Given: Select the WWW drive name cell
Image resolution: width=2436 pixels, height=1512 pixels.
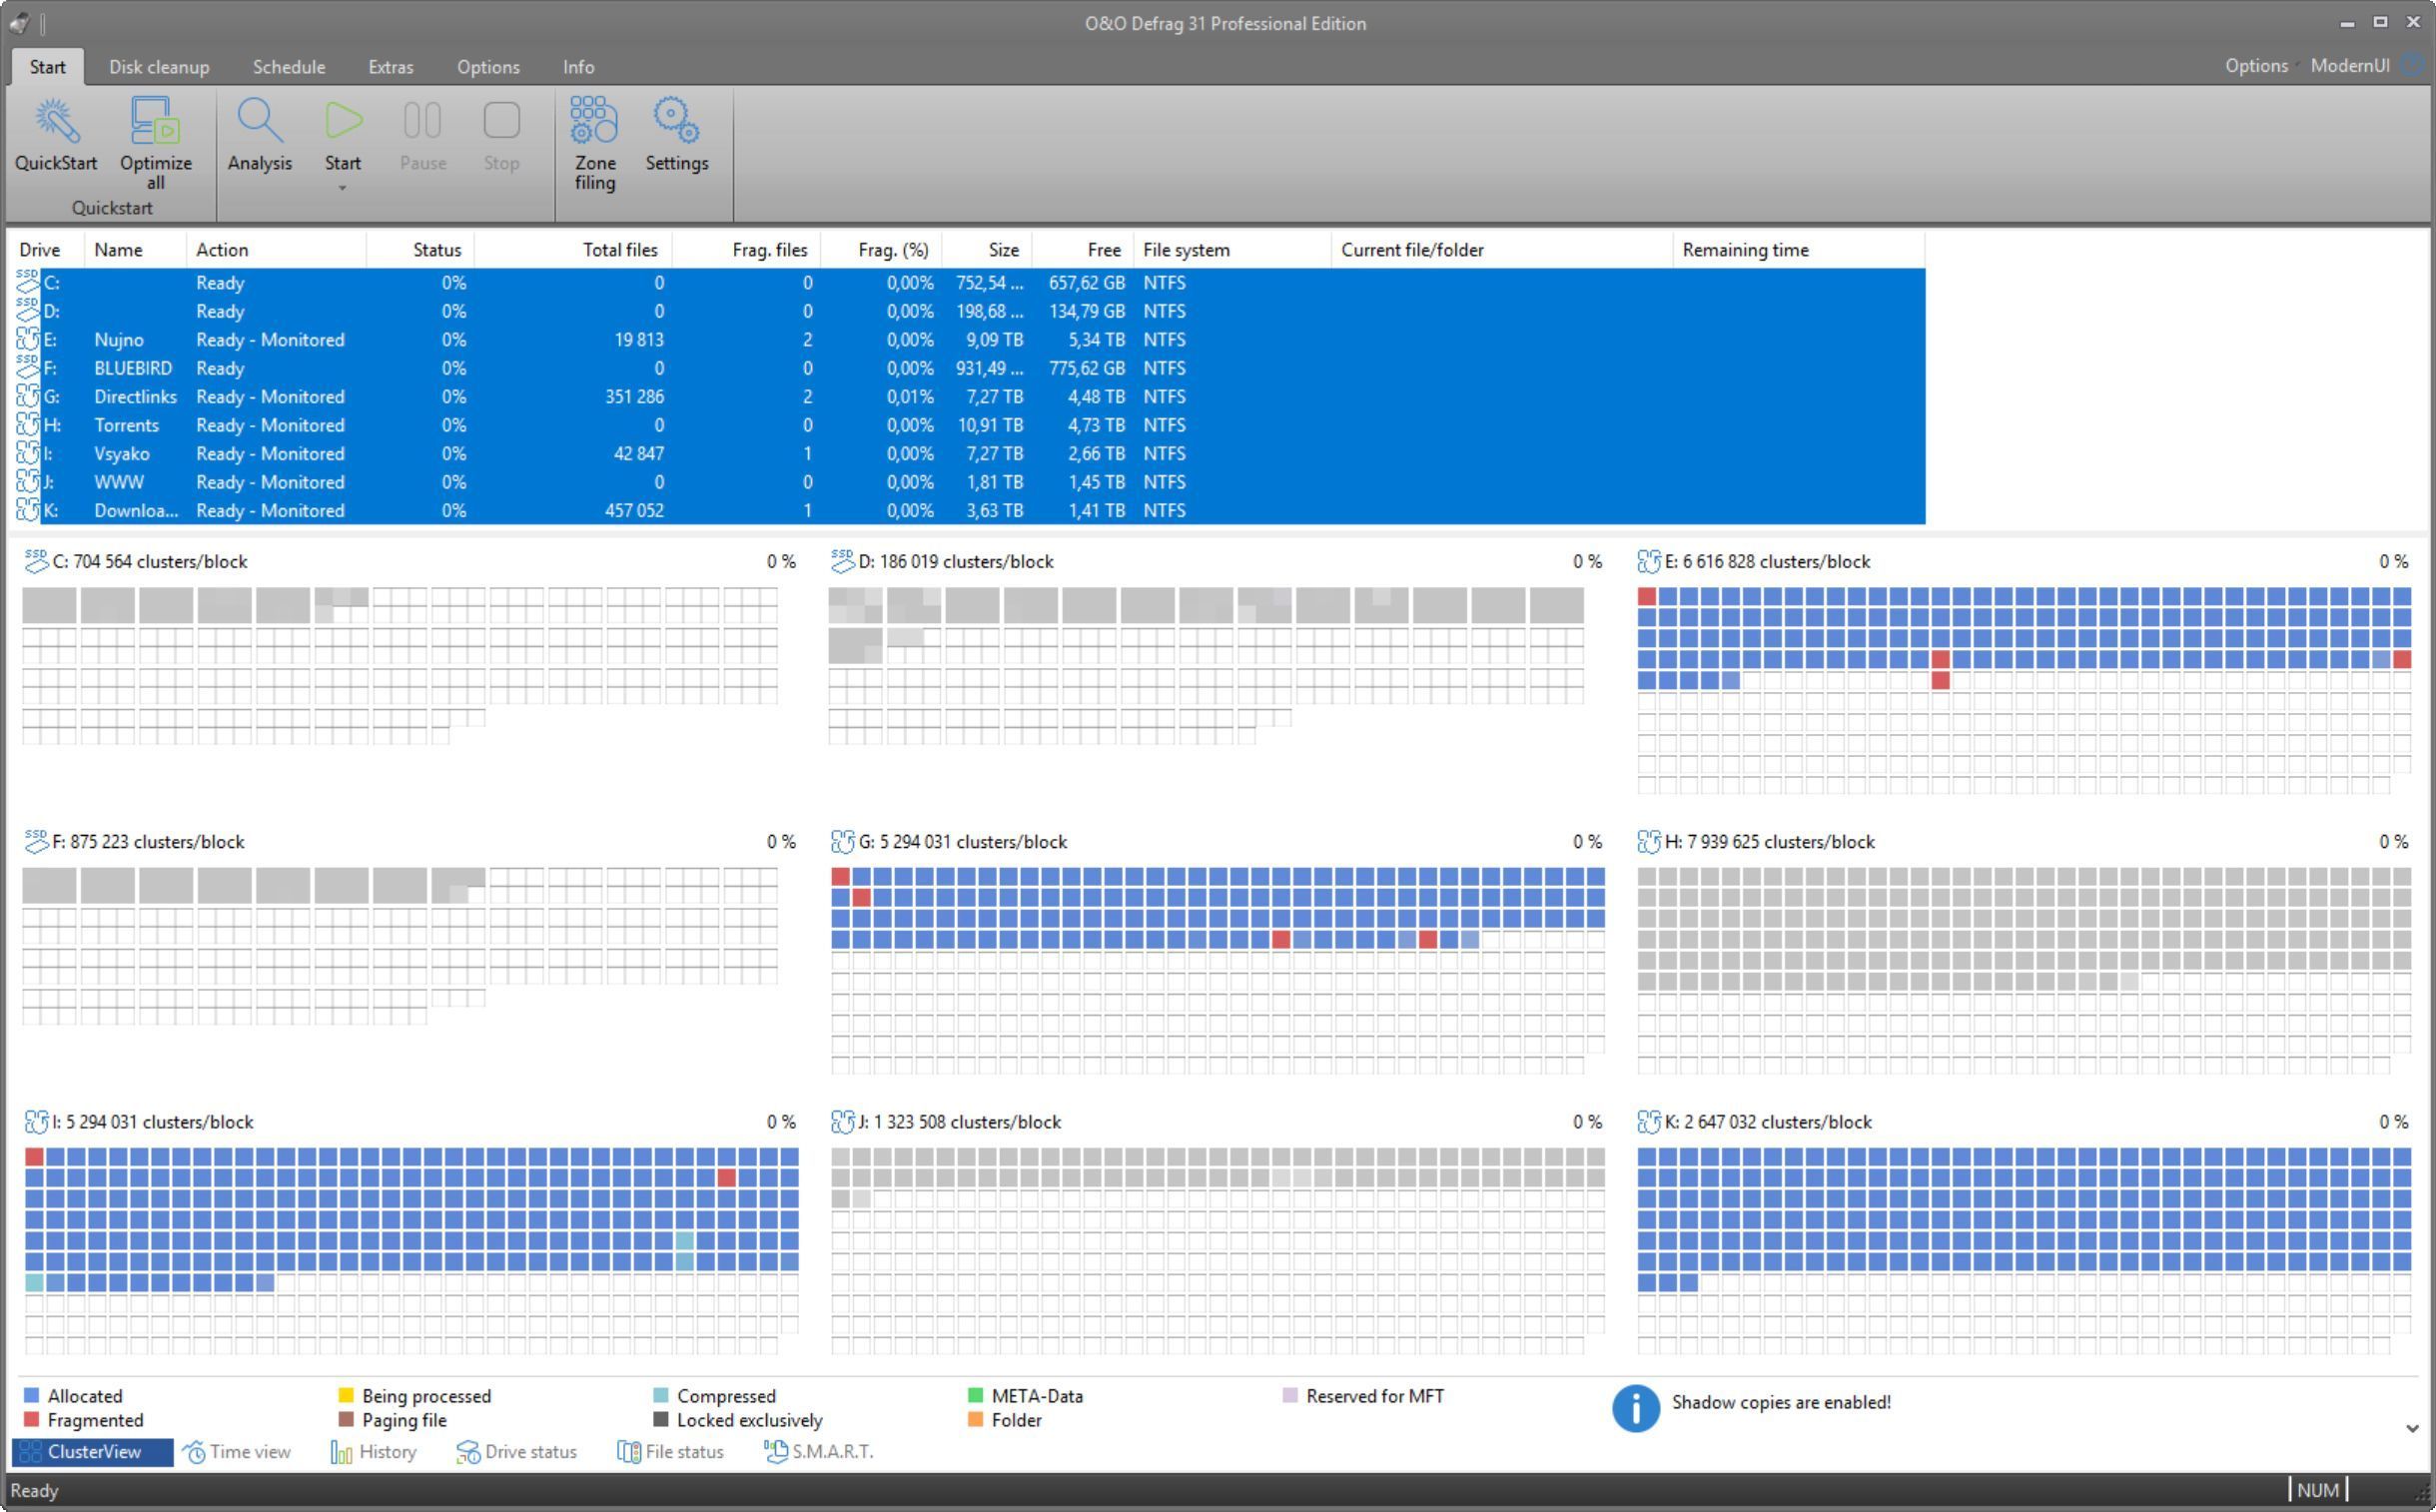Looking at the screenshot, I should point(119,482).
